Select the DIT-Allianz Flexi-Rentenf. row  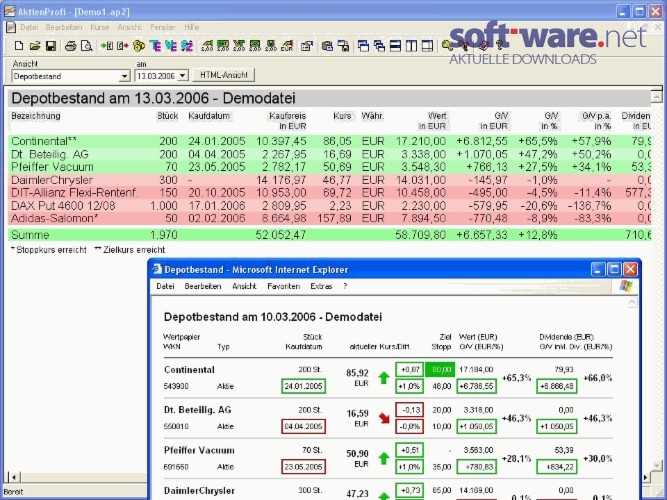(330, 192)
